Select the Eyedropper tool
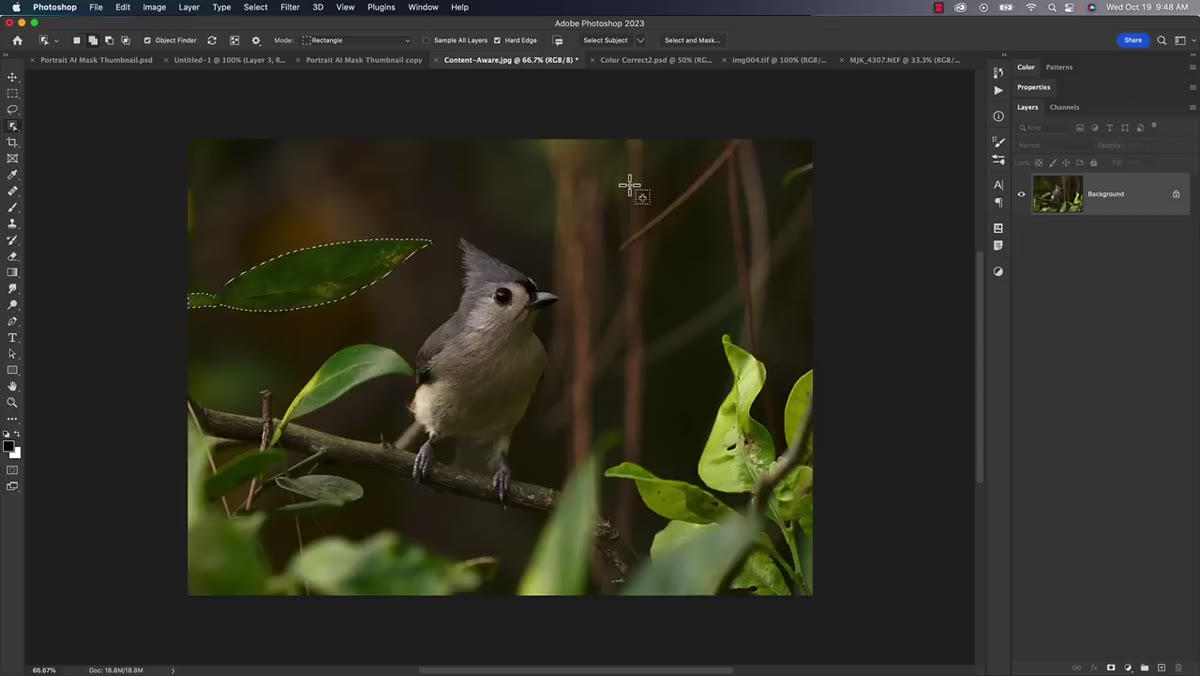 [12, 174]
